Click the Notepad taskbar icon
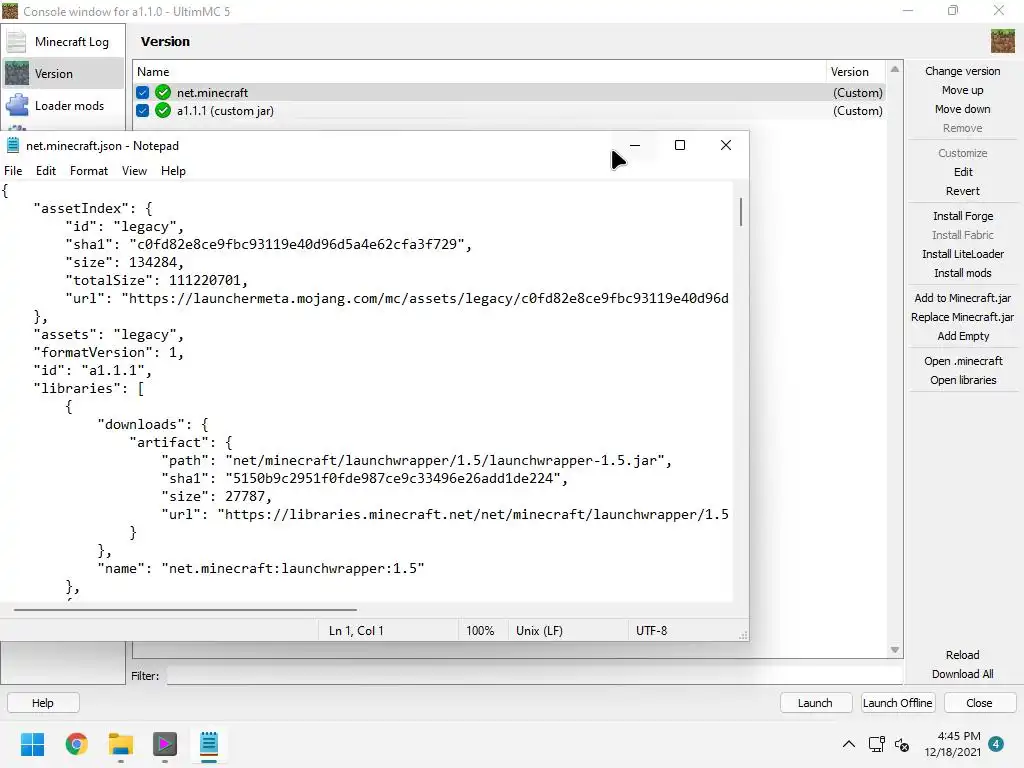 [209, 744]
